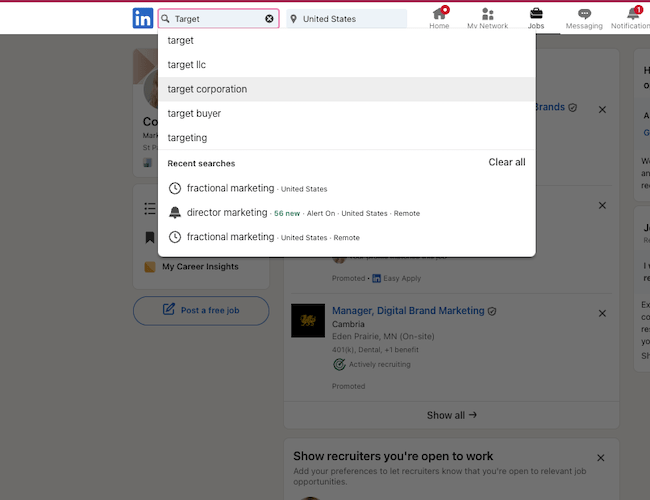Clear the Target search text
Image resolution: width=650 pixels, height=500 pixels.
pos(269,19)
